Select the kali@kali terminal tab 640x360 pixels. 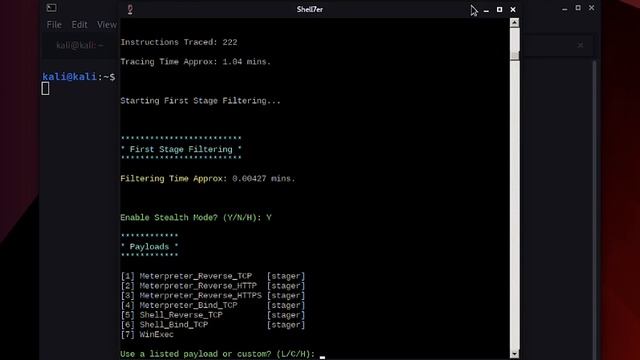pyautogui.click(x=80, y=45)
